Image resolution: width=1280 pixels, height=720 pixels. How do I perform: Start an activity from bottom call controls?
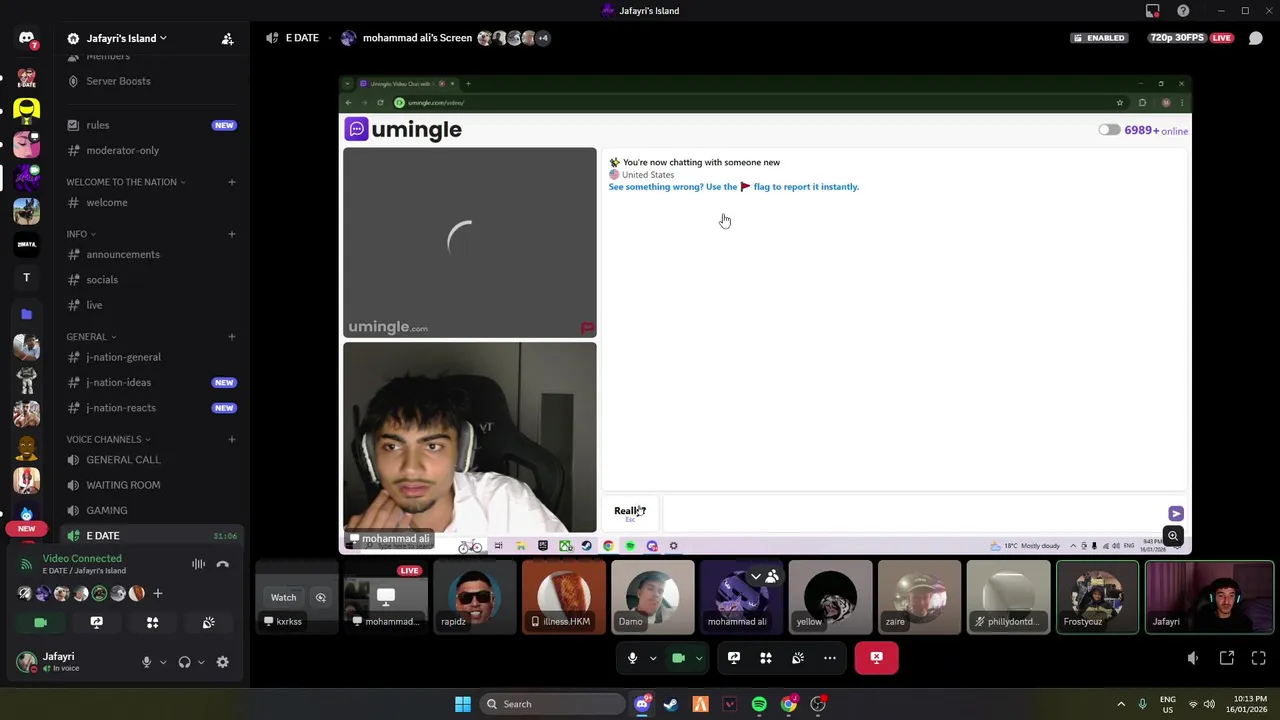[x=766, y=658]
